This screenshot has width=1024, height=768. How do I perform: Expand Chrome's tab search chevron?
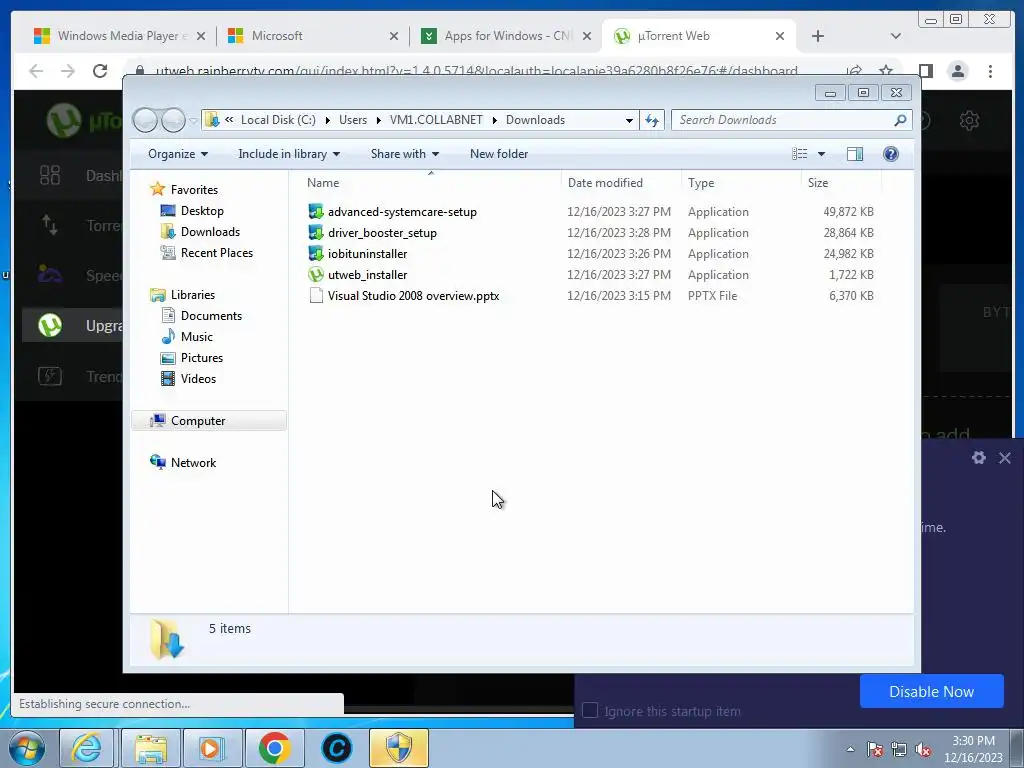click(x=895, y=36)
